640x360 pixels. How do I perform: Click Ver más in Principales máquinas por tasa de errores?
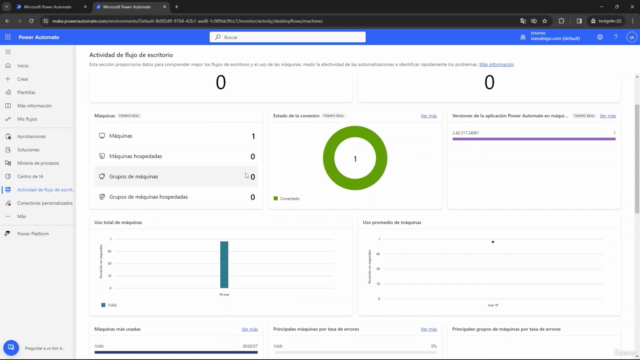pyautogui.click(x=429, y=329)
